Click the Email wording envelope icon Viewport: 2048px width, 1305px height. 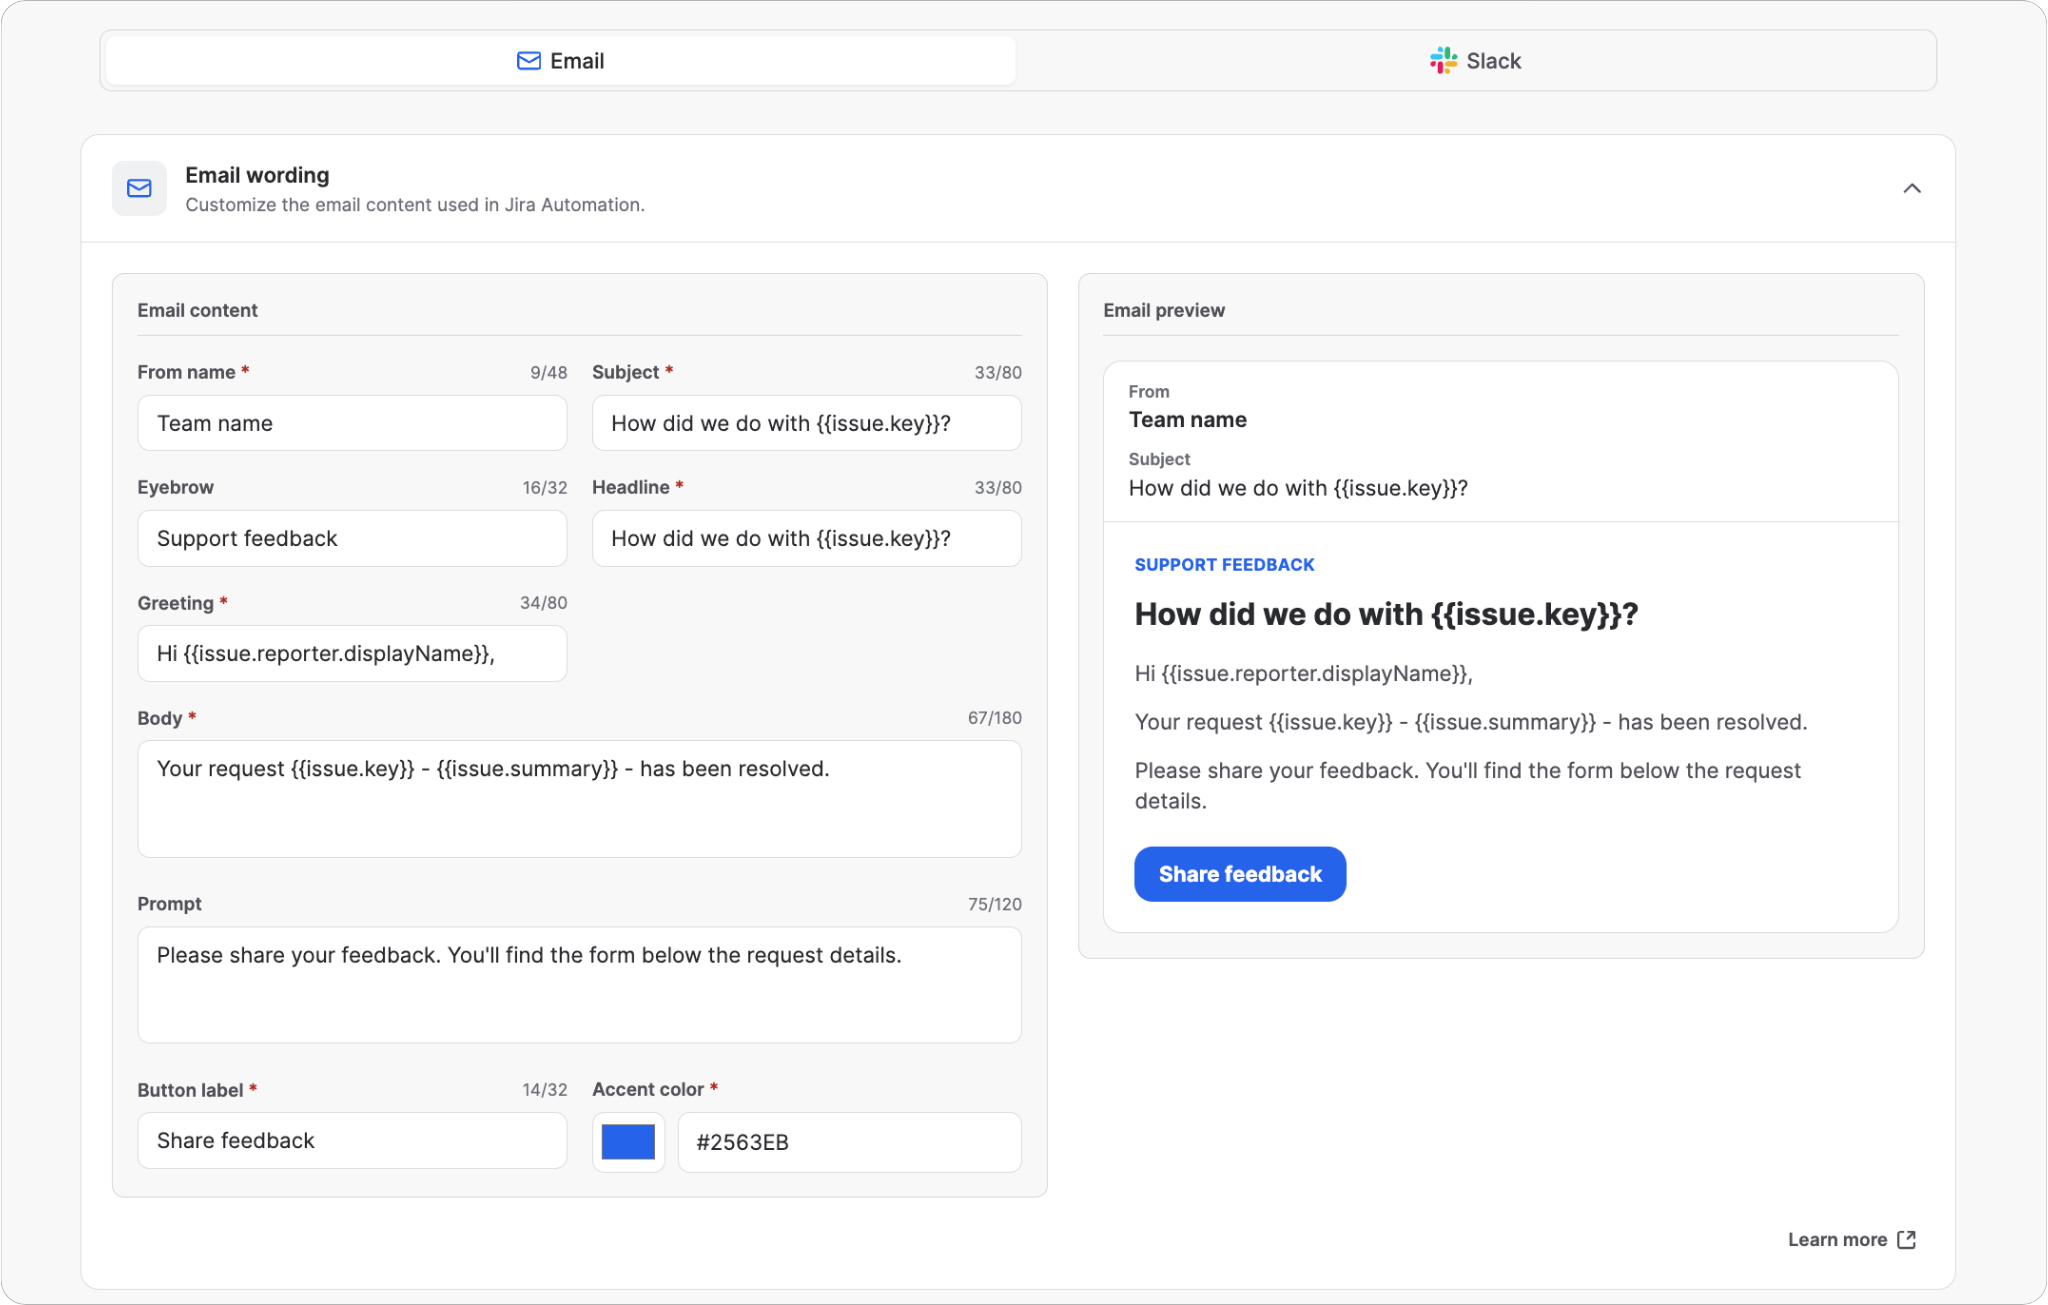[x=139, y=188]
